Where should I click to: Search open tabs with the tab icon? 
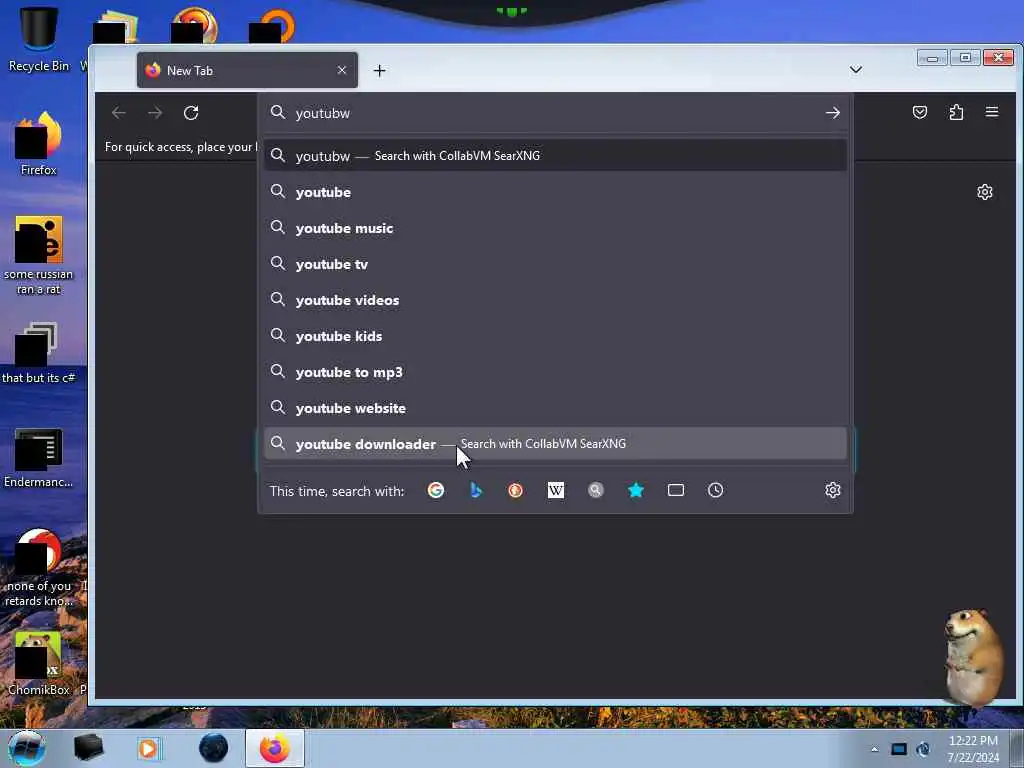tap(676, 490)
